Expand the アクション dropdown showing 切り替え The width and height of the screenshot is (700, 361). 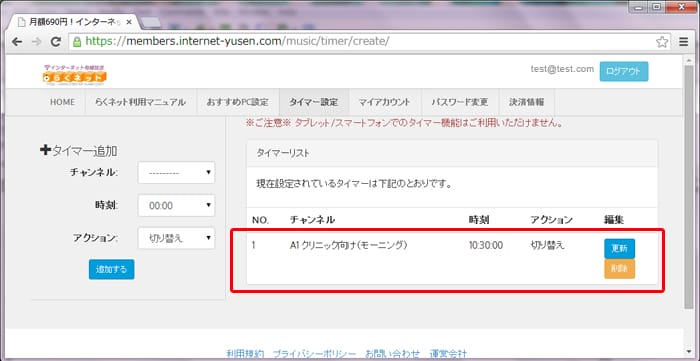[176, 238]
